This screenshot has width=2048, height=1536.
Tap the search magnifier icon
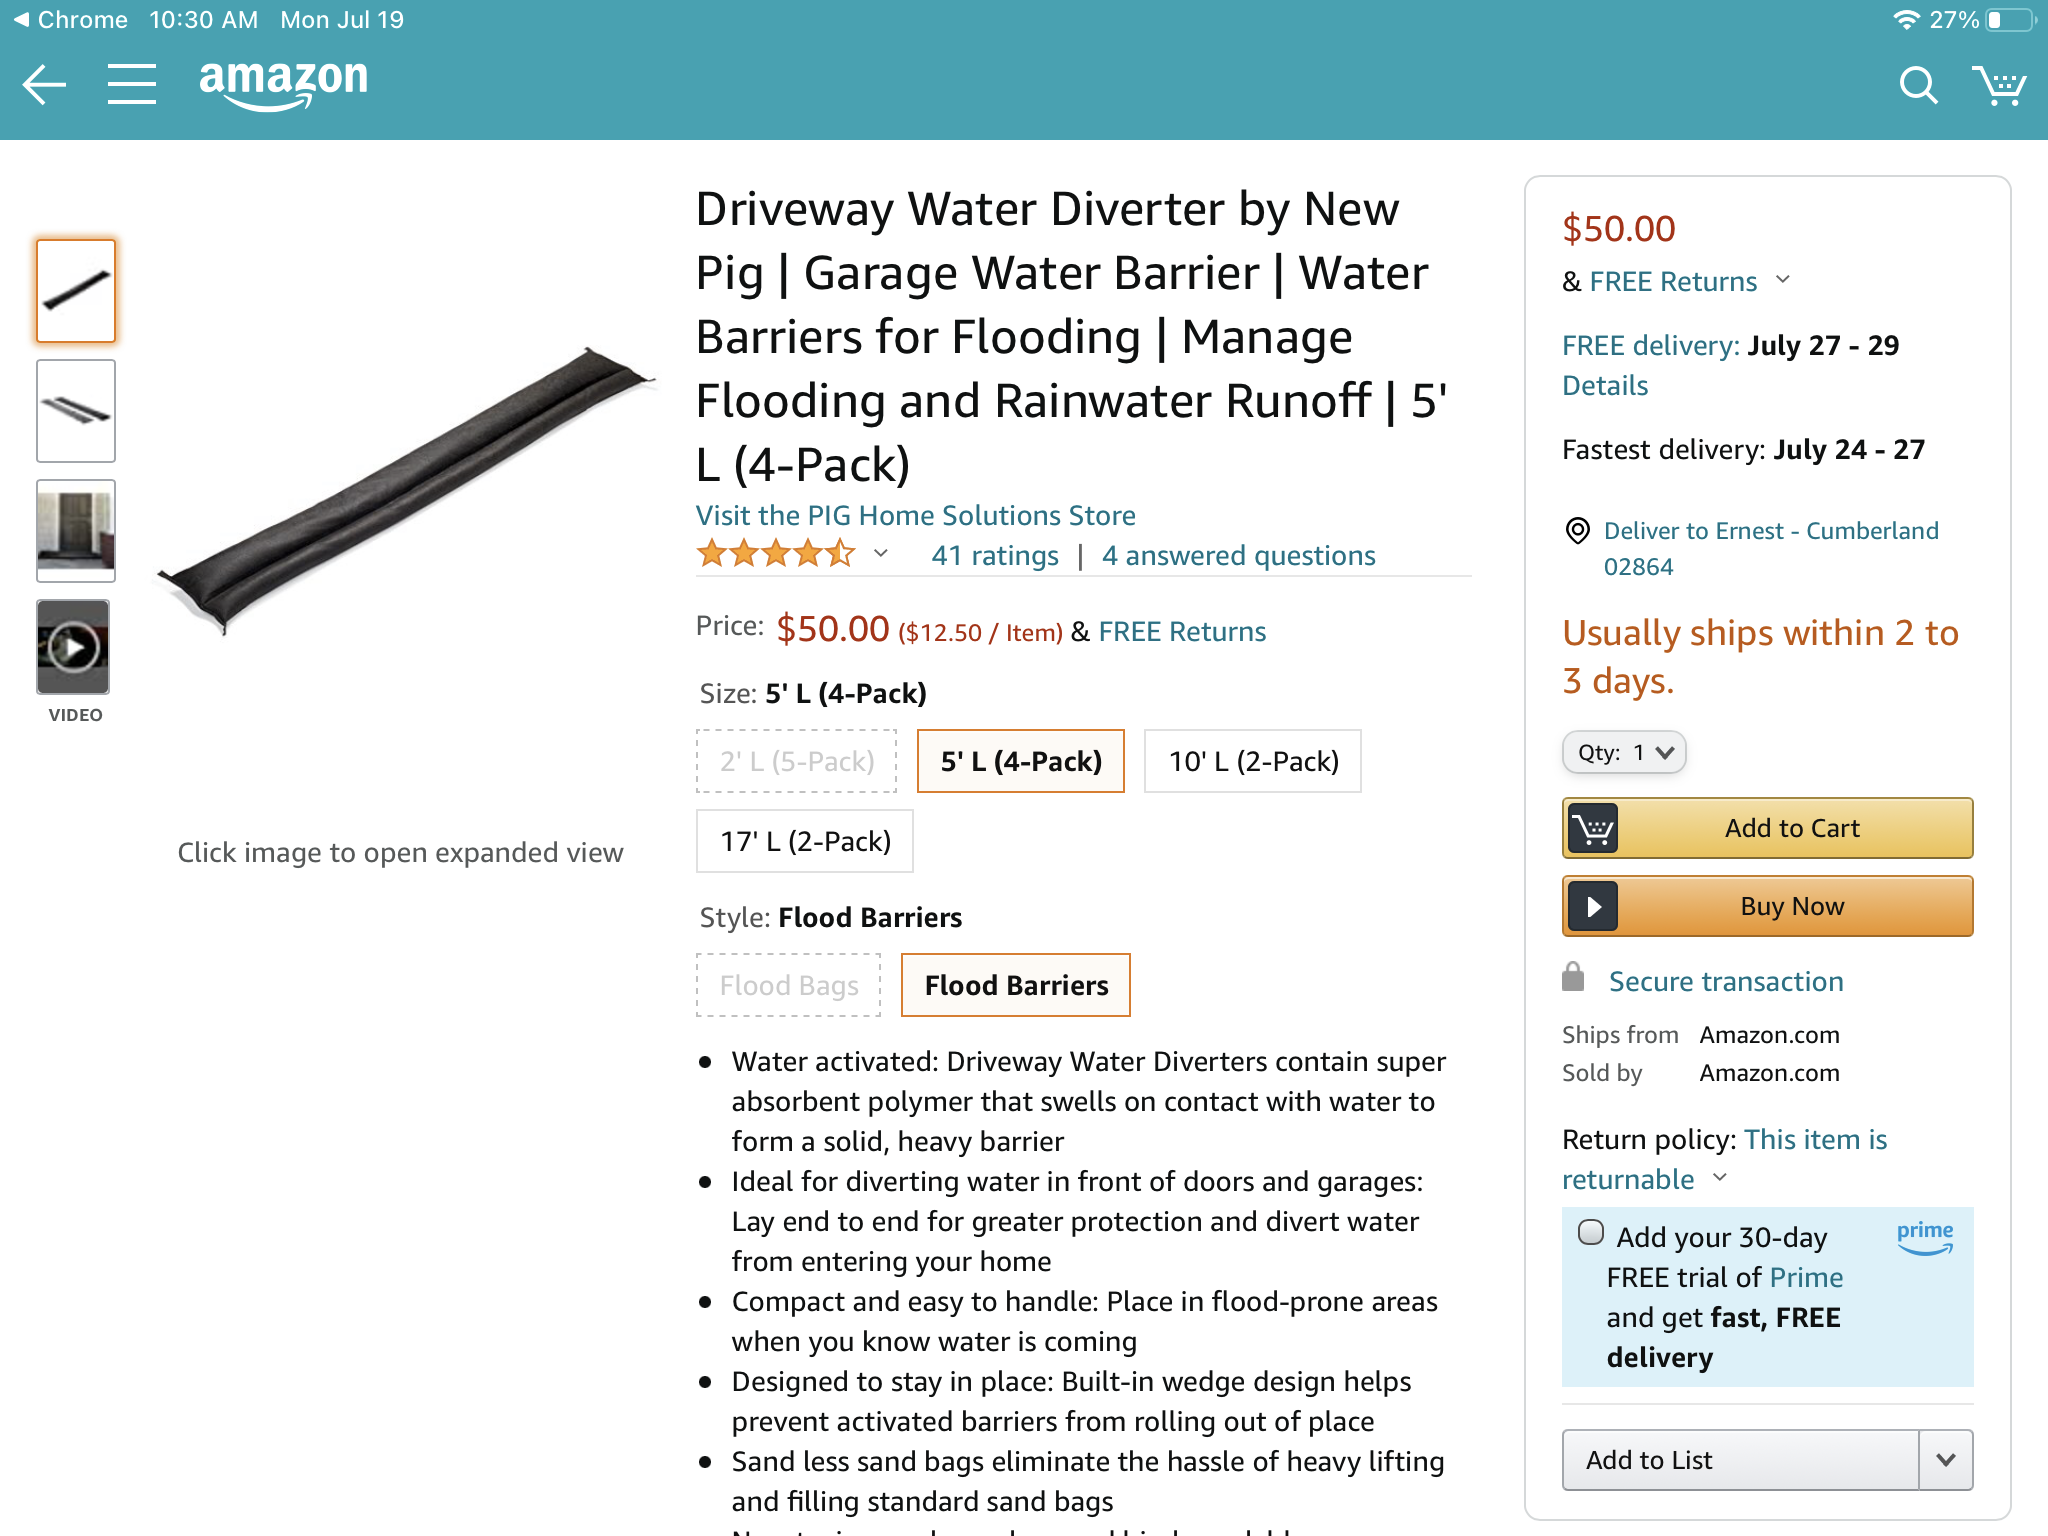click(x=1917, y=86)
